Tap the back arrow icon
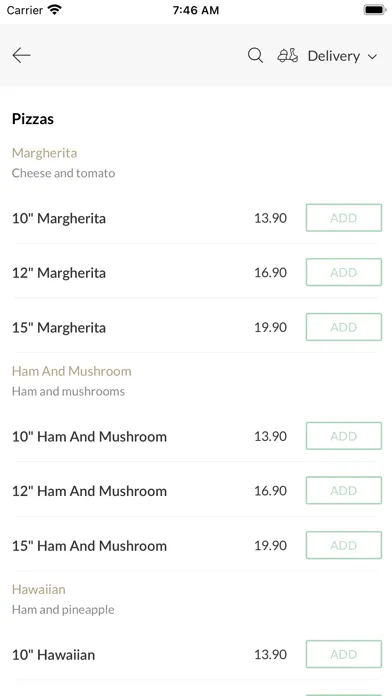Image resolution: width=392 pixels, height=696 pixels. click(21, 55)
